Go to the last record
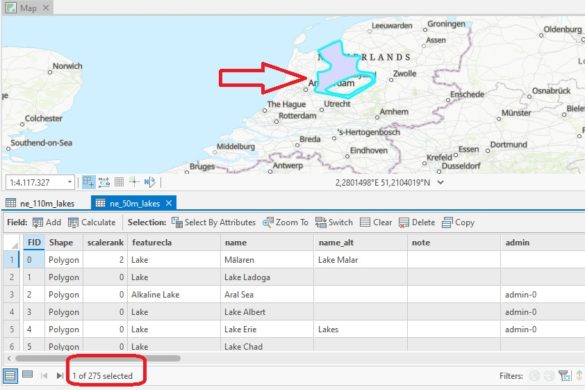585x390 pixels. click(59, 375)
